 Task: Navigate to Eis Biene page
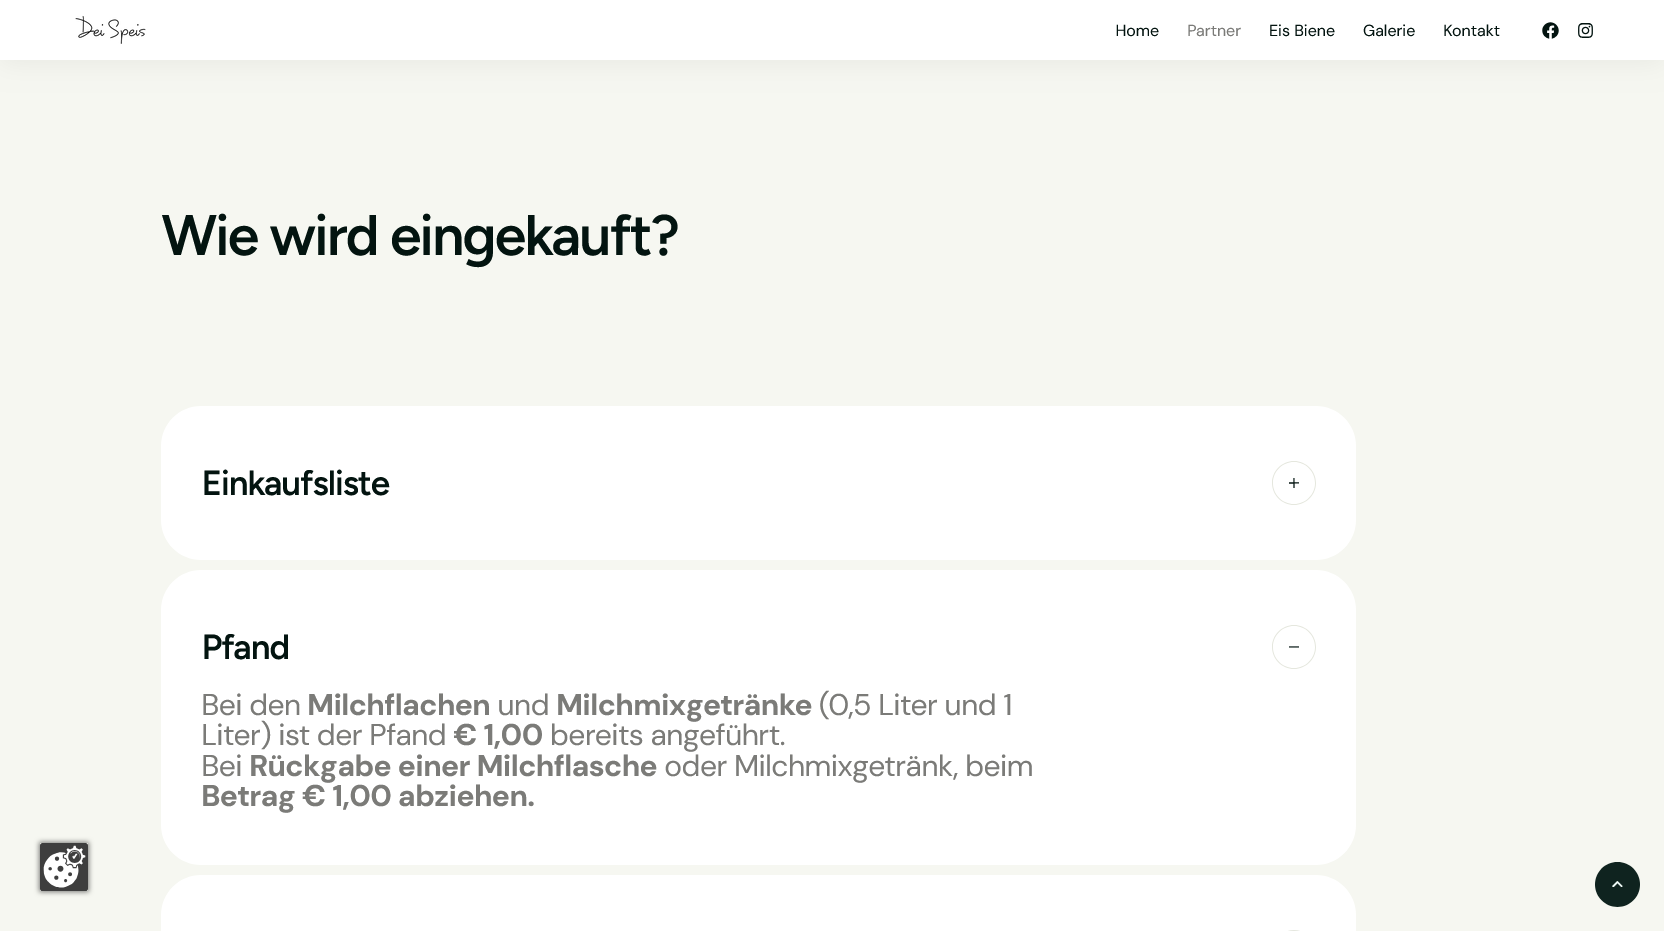coord(1301,30)
